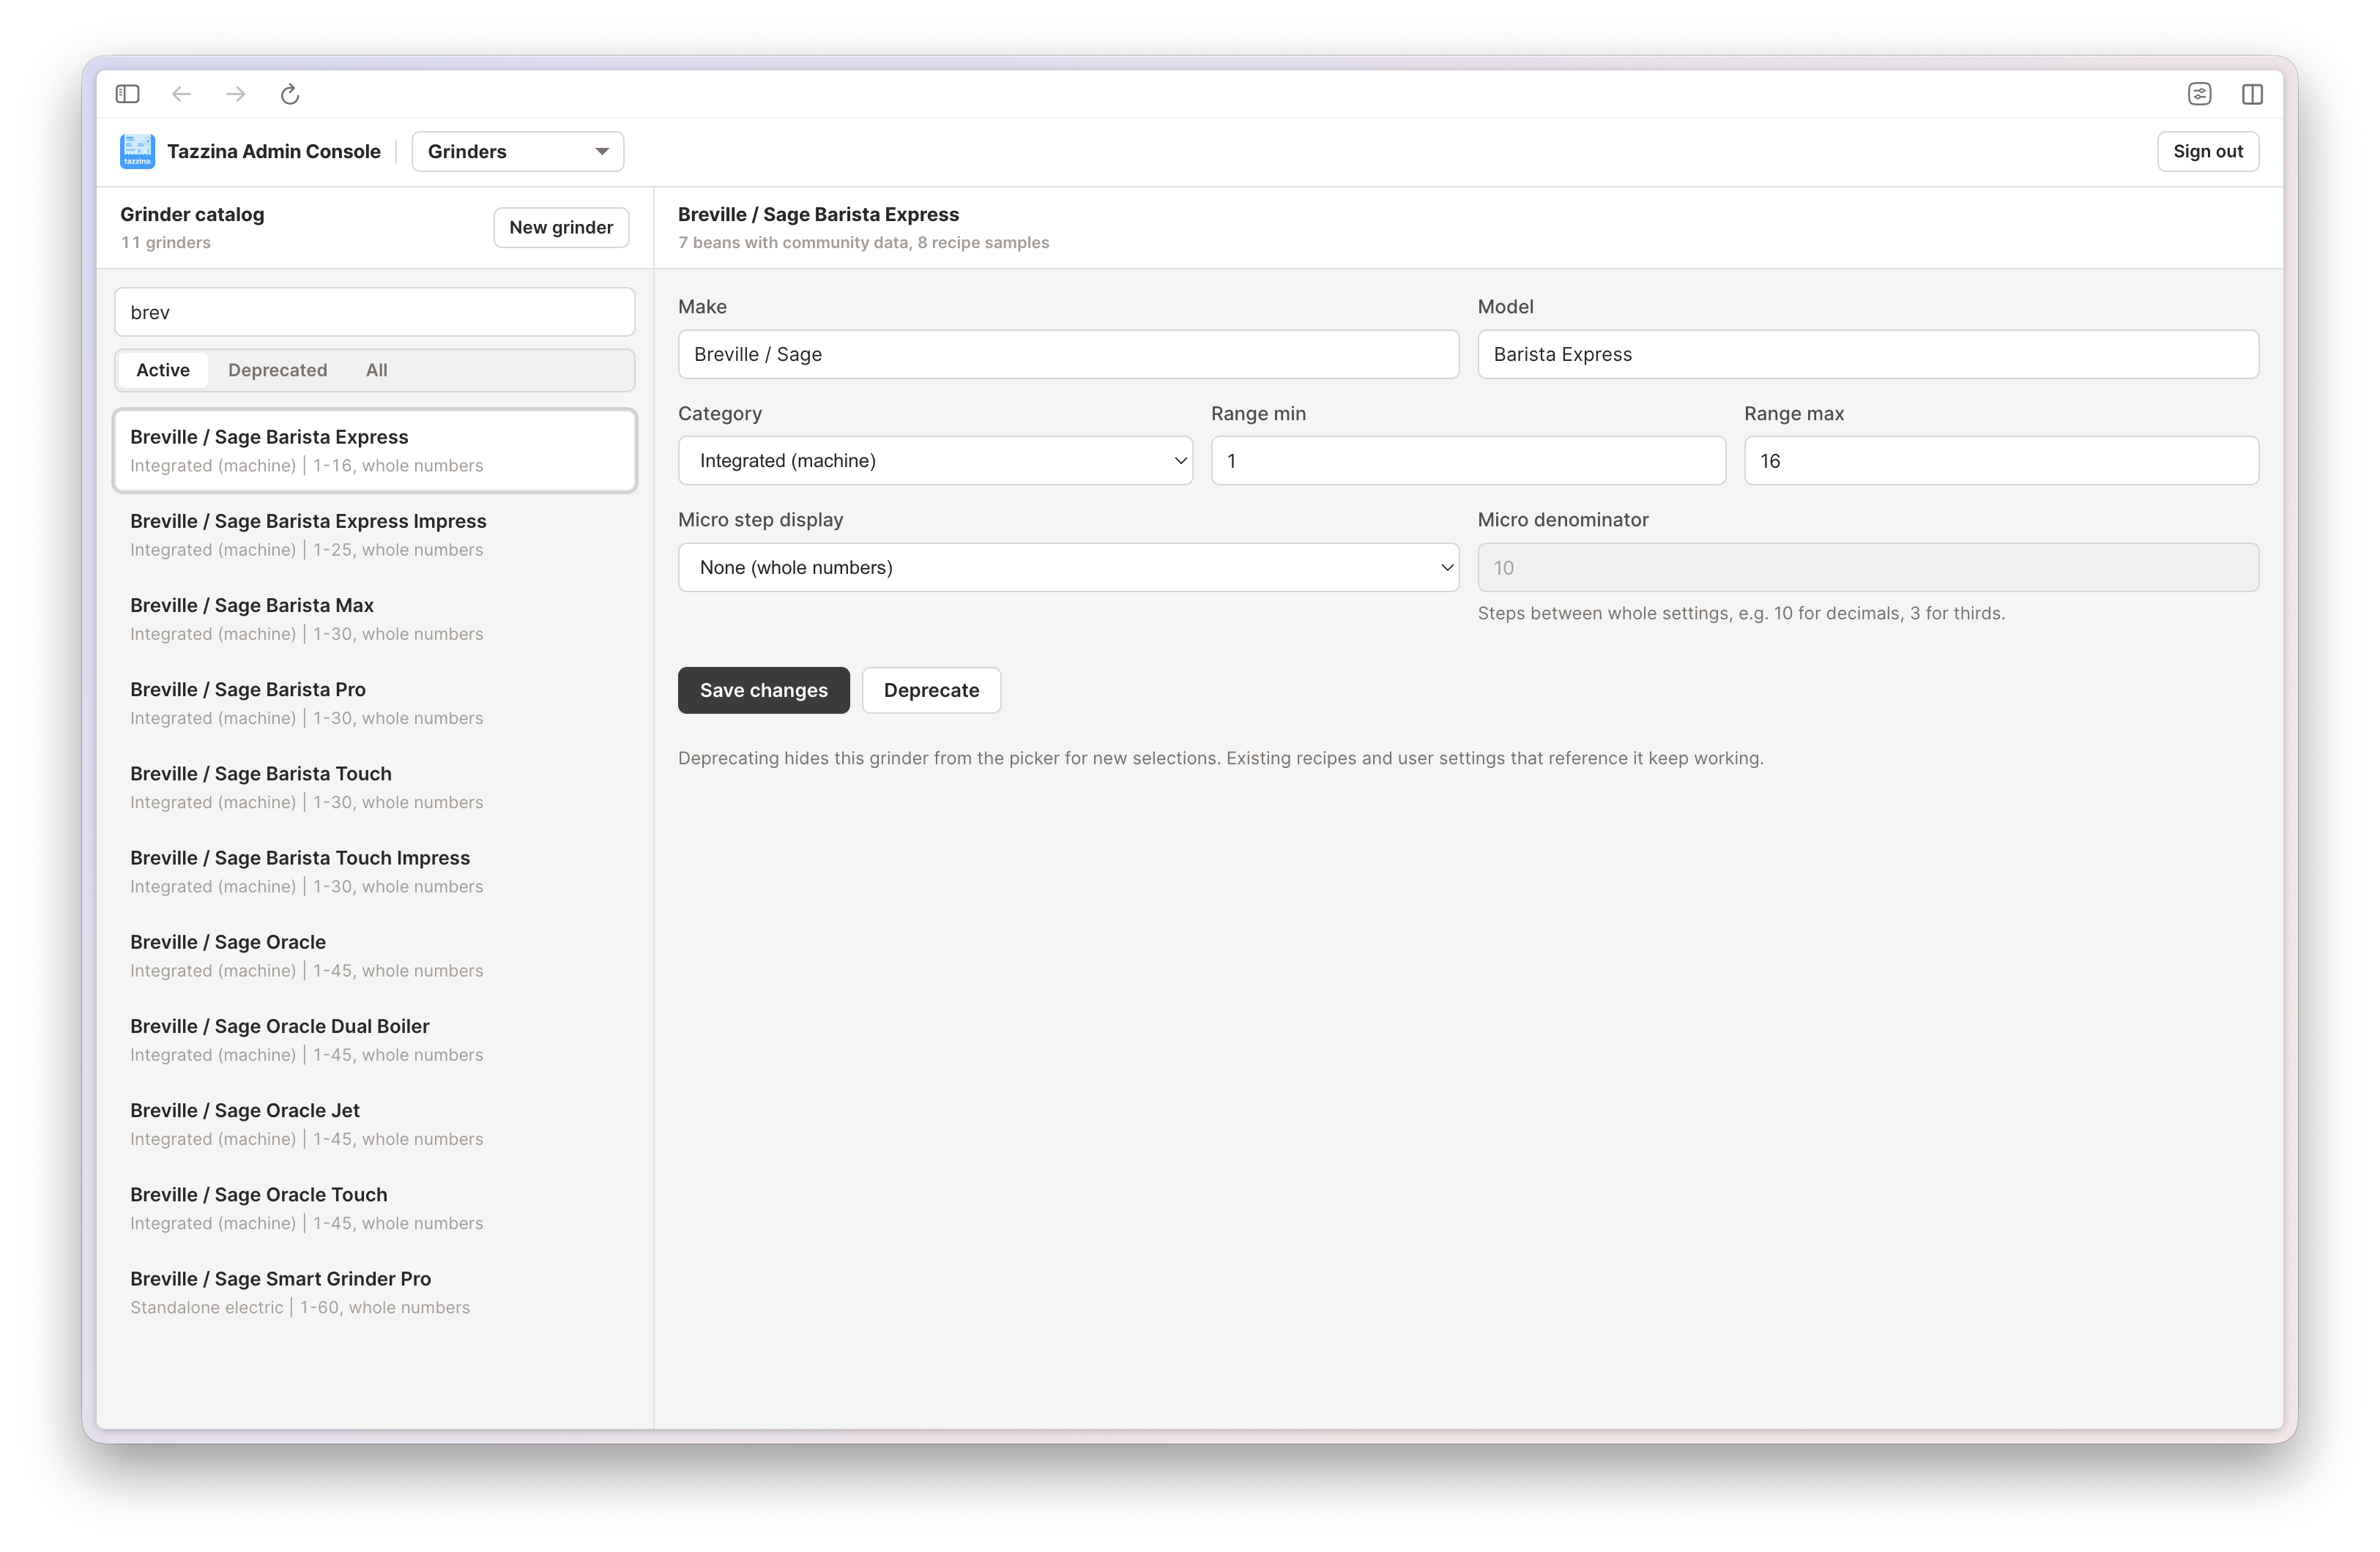Click the Sign out button
The width and height of the screenshot is (2380, 1552).
[x=2208, y=151]
